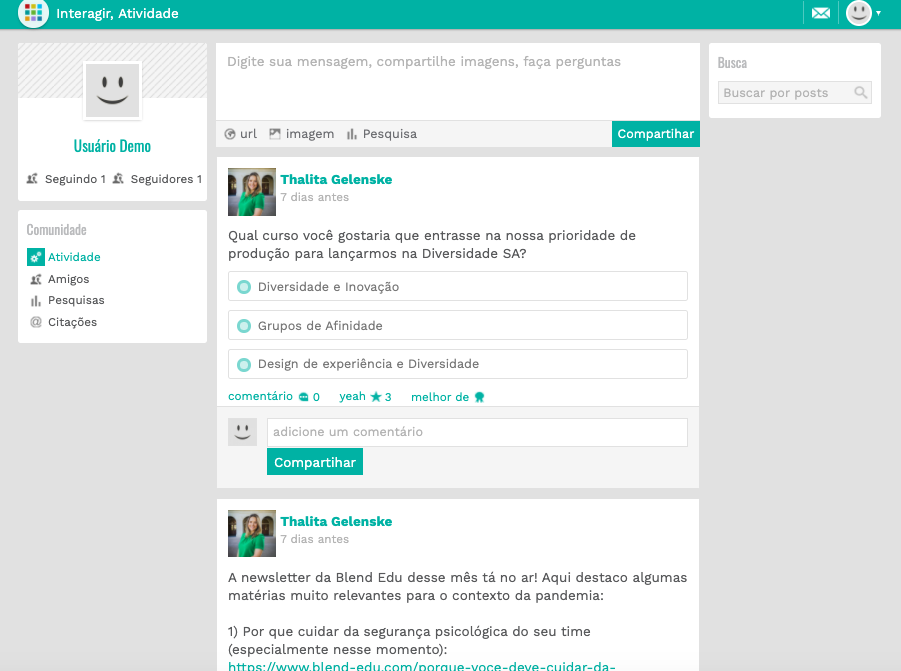This screenshot has width=901, height=671.
Task: Open Thalita Gelenske's profile name link
Action: pos(336,180)
